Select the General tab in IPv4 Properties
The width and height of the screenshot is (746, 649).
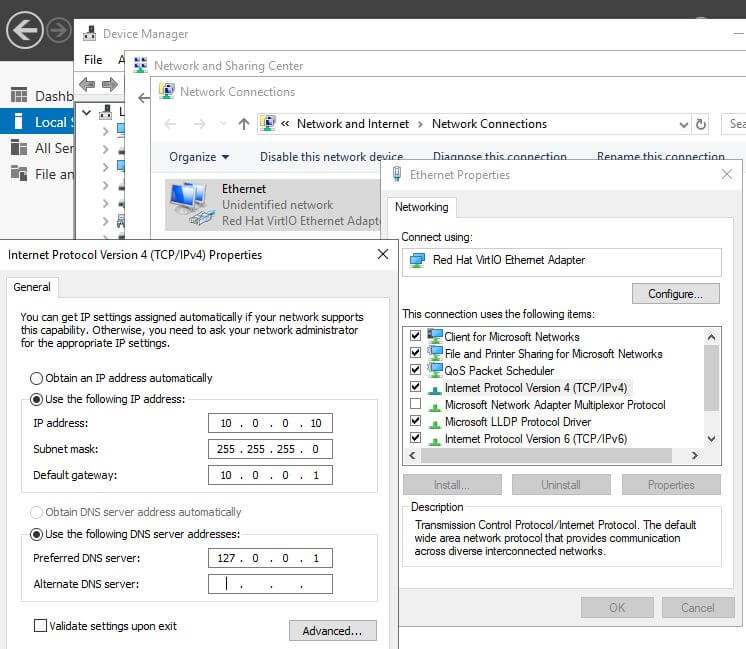[x=32, y=287]
